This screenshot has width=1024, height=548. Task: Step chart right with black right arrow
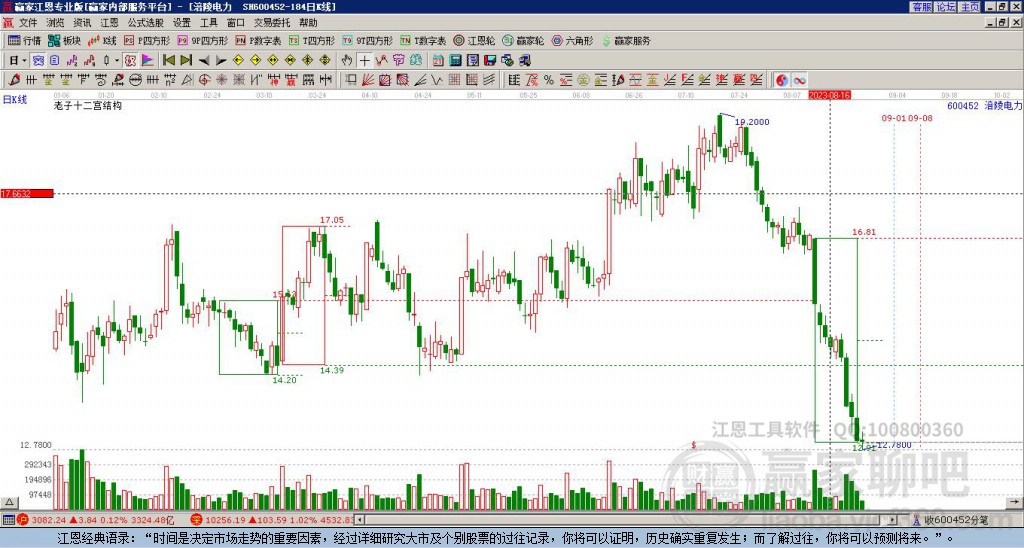221,61
